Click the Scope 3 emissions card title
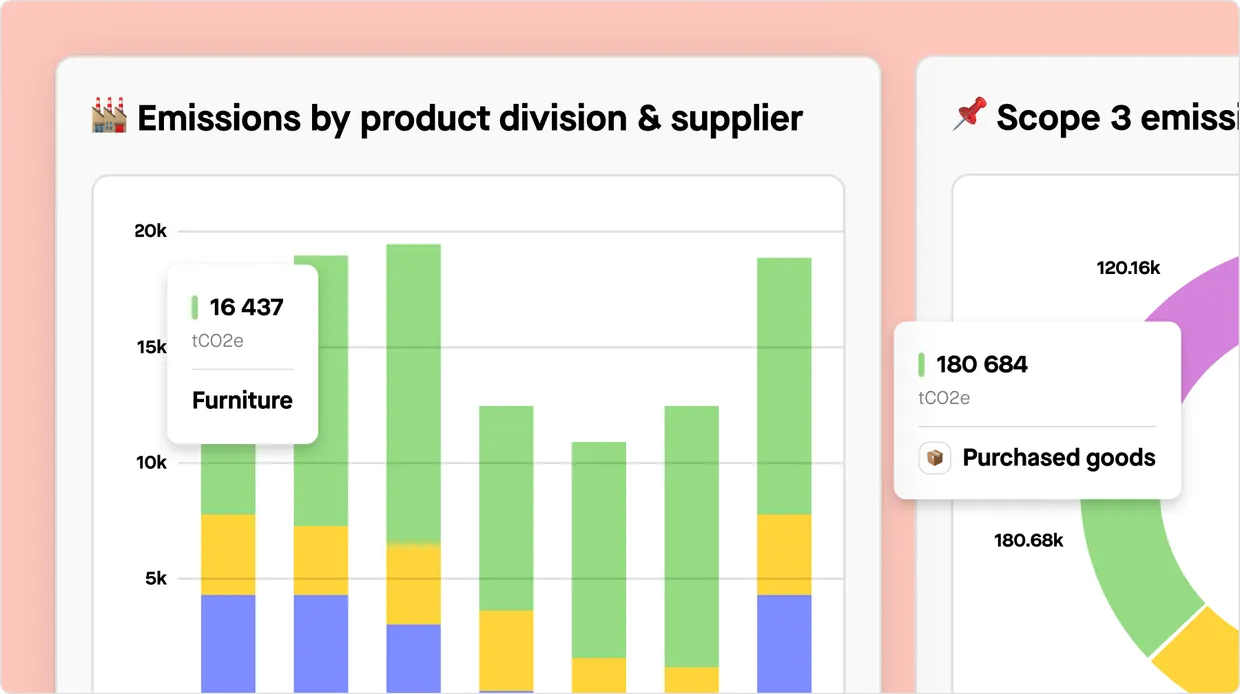This screenshot has height=694, width=1240. coord(1110,117)
